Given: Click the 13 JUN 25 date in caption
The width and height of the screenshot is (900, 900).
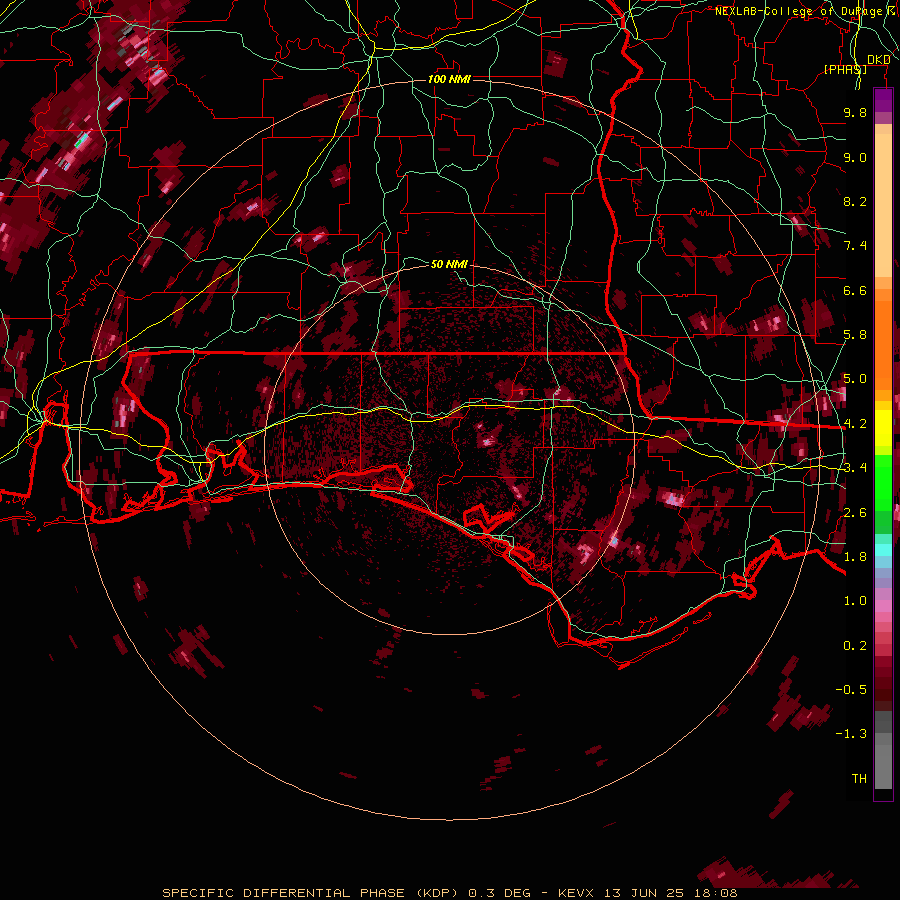Looking at the screenshot, I should (x=646, y=893).
